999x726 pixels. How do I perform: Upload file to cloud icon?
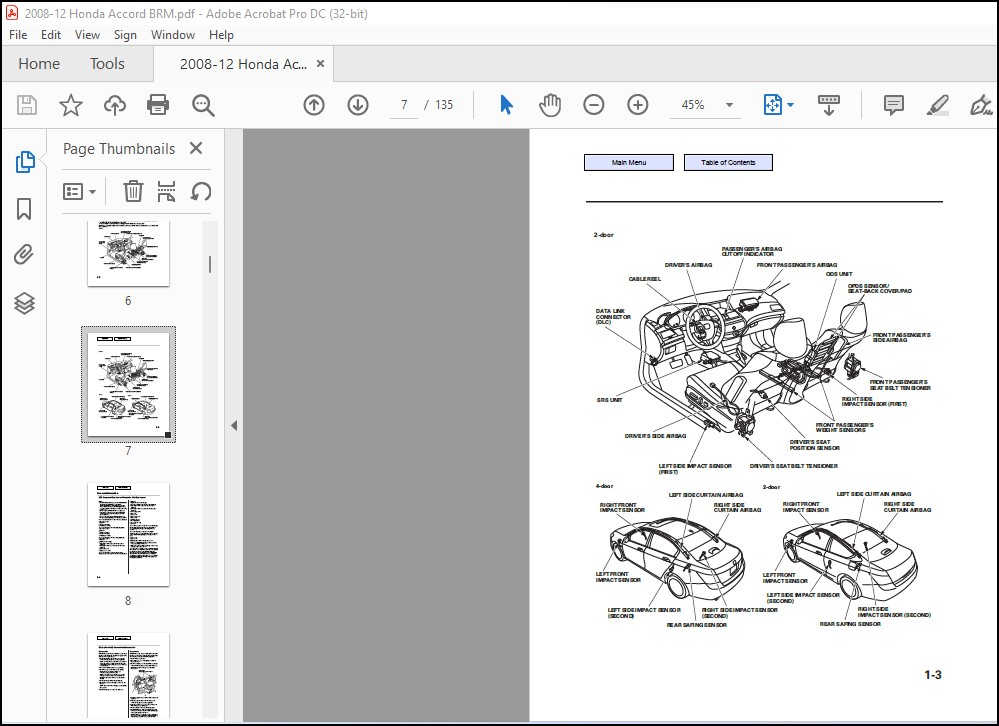(115, 105)
